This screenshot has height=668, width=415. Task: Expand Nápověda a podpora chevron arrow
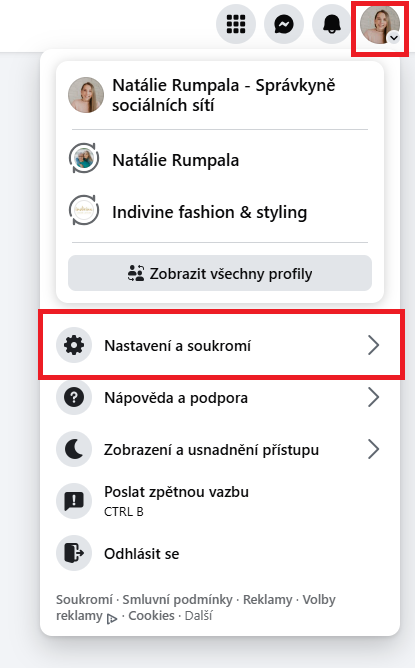click(373, 397)
